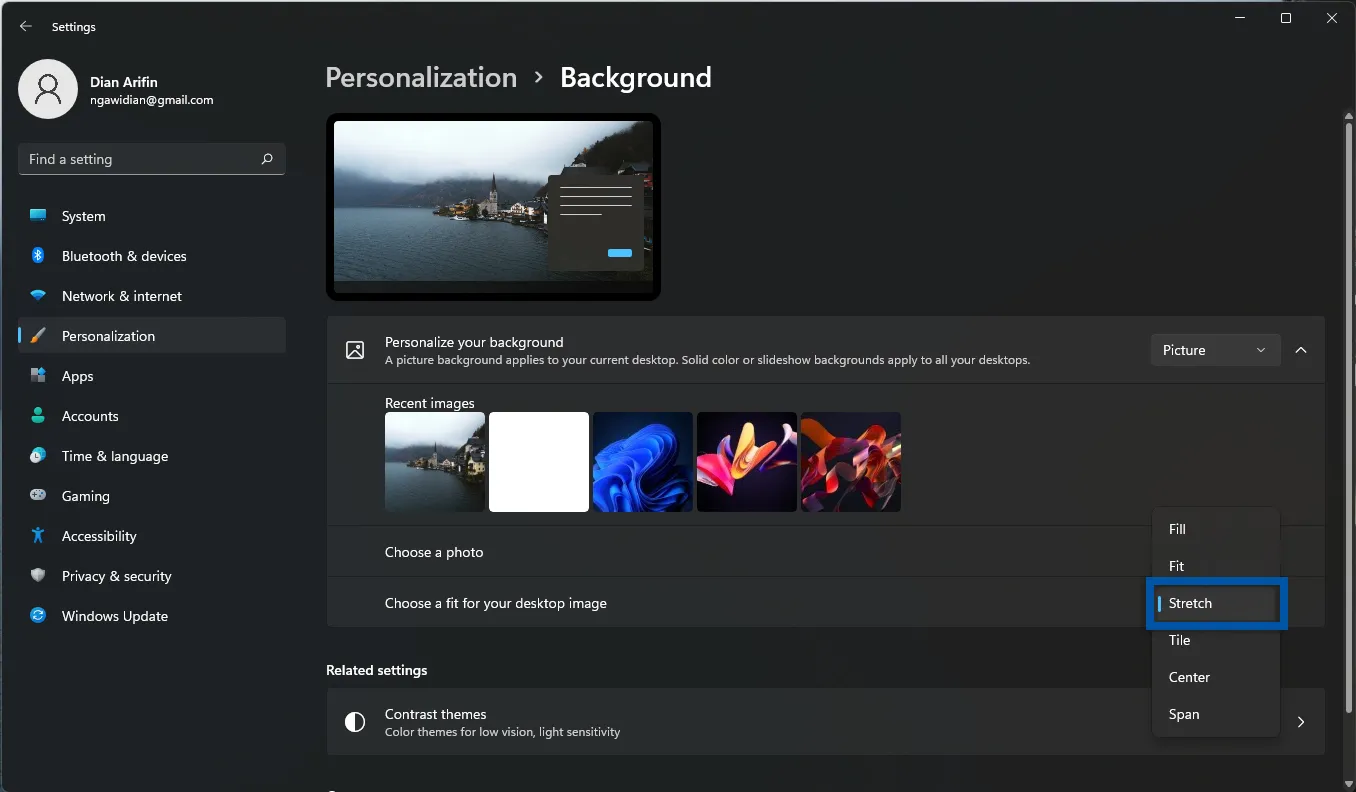
Task: Open Network & internet via Wi-Fi icon
Action: [38, 296]
